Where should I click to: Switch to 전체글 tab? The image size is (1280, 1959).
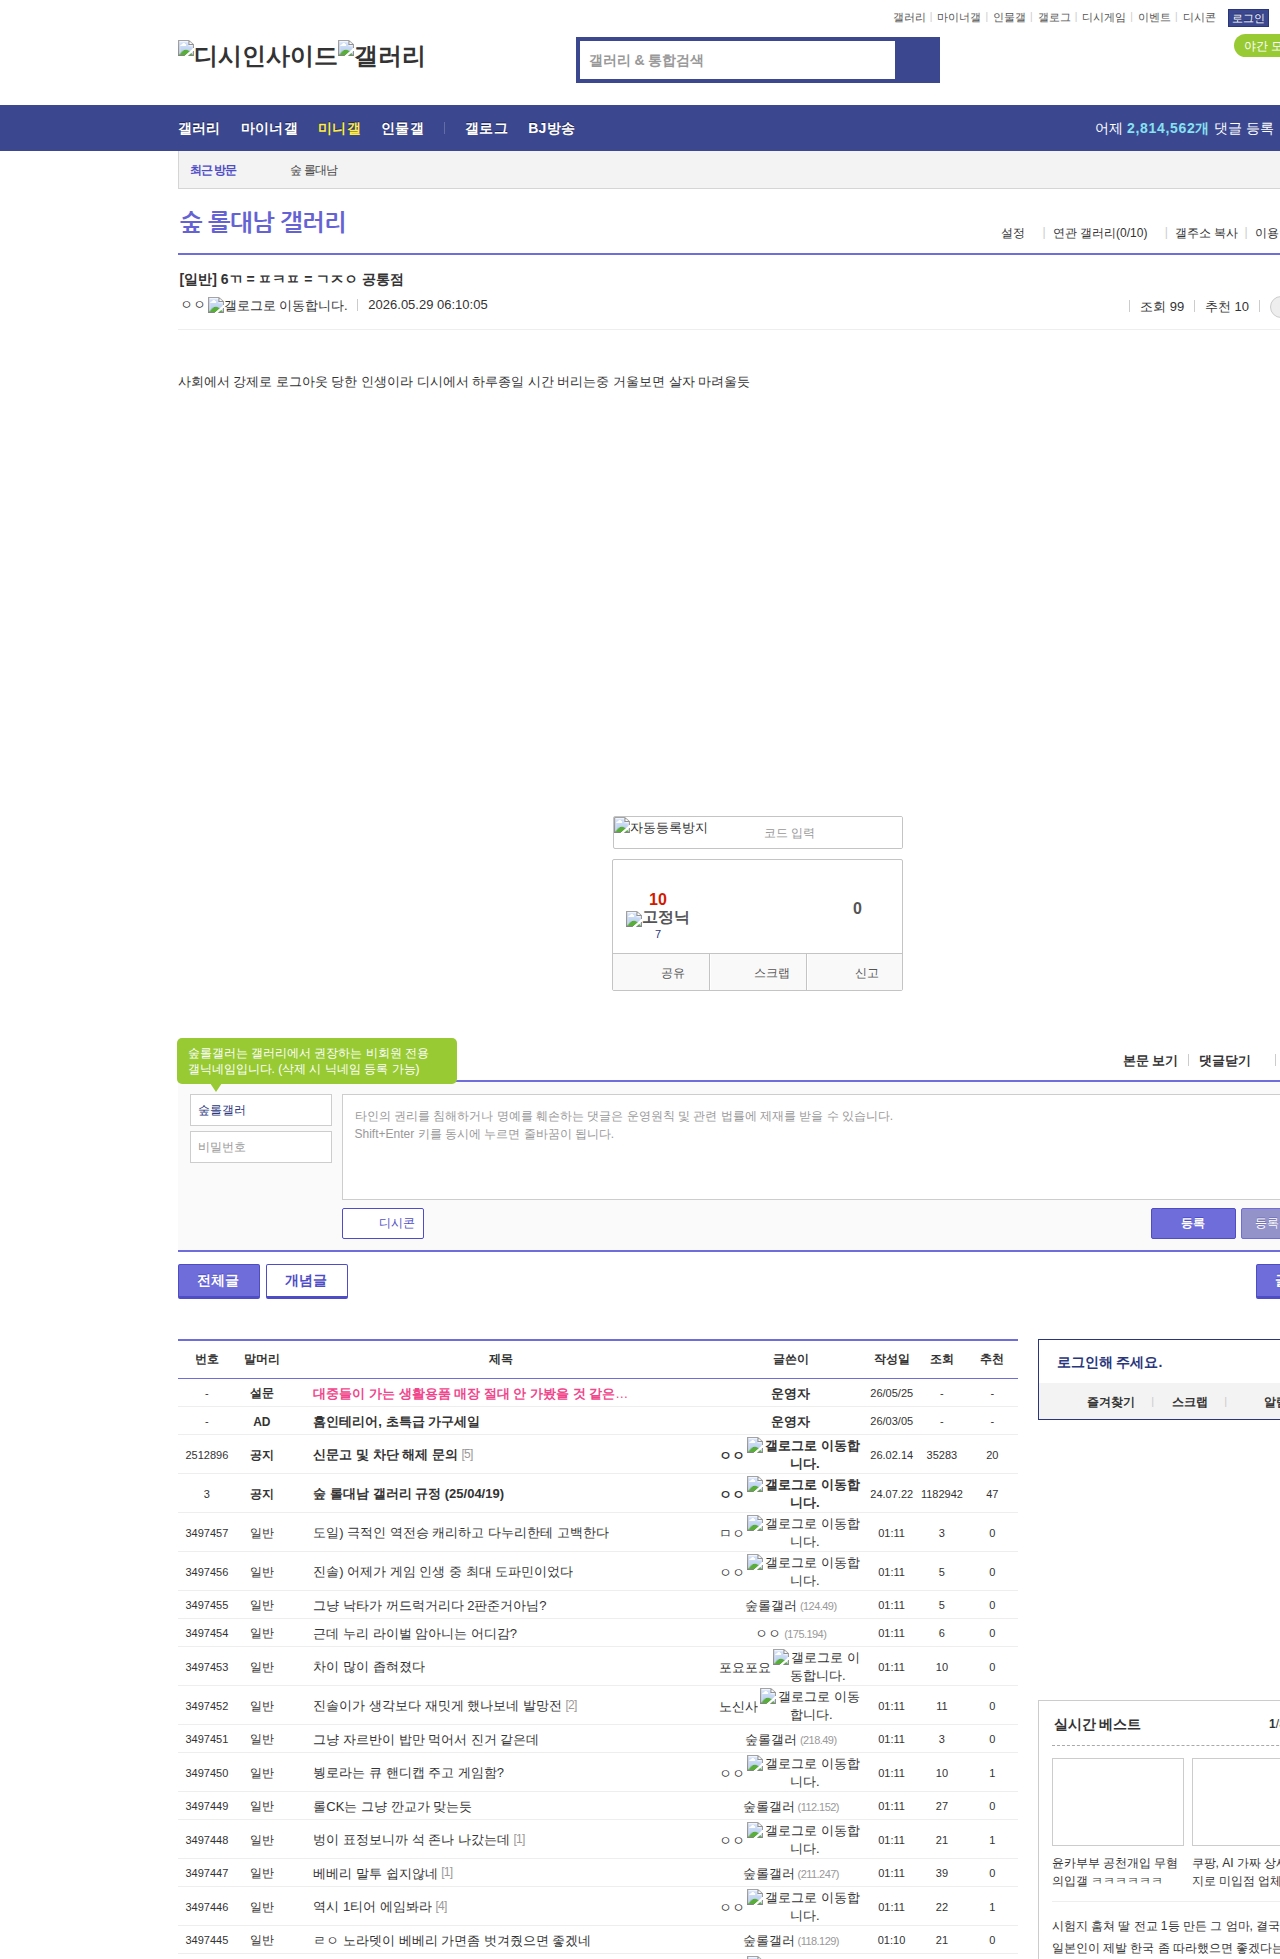(x=218, y=1281)
